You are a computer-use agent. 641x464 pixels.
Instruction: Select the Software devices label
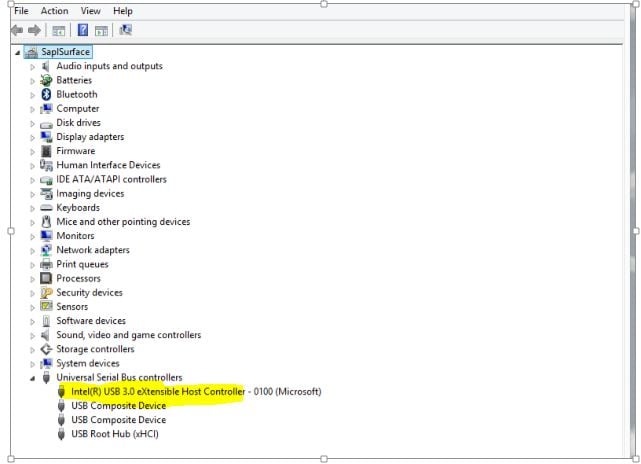click(x=91, y=321)
